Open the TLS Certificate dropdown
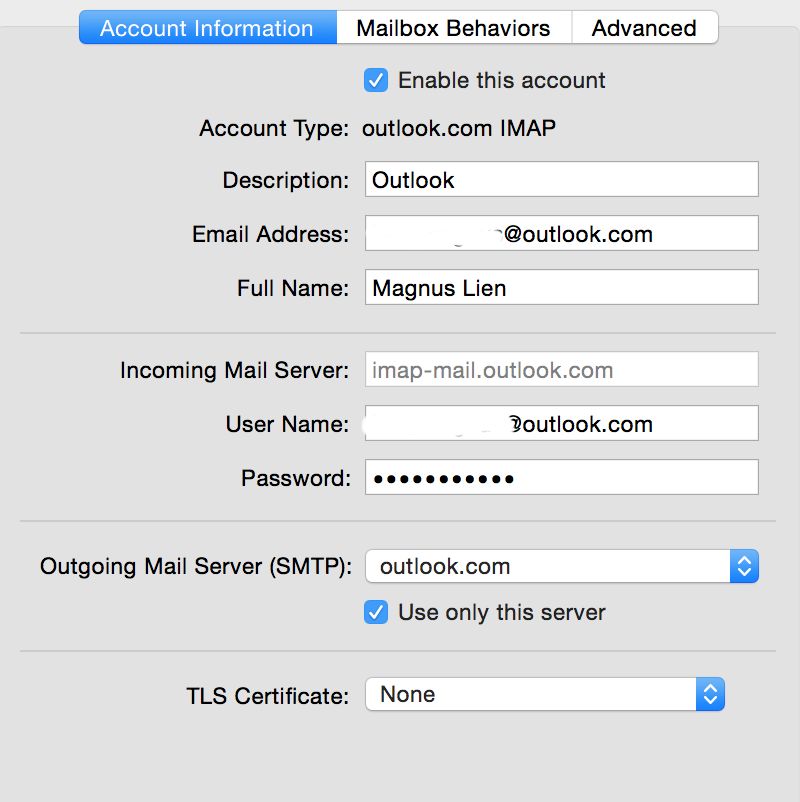 point(545,694)
